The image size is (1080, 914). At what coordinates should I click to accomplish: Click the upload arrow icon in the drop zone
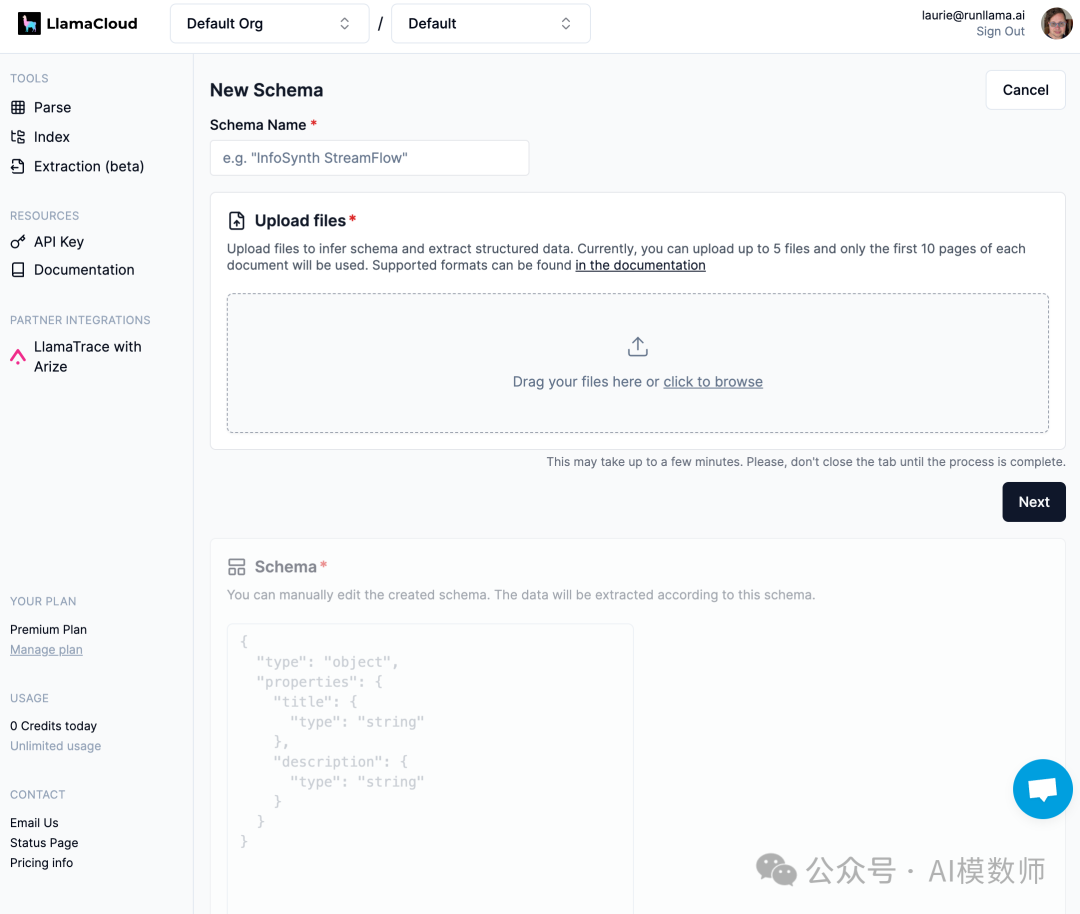(637, 346)
